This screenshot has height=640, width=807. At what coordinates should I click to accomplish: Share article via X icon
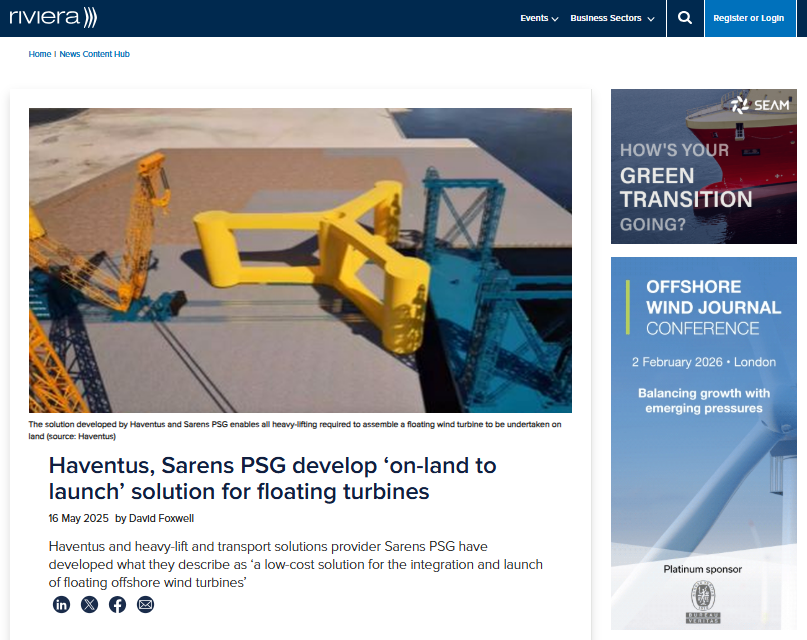pyautogui.click(x=89, y=604)
